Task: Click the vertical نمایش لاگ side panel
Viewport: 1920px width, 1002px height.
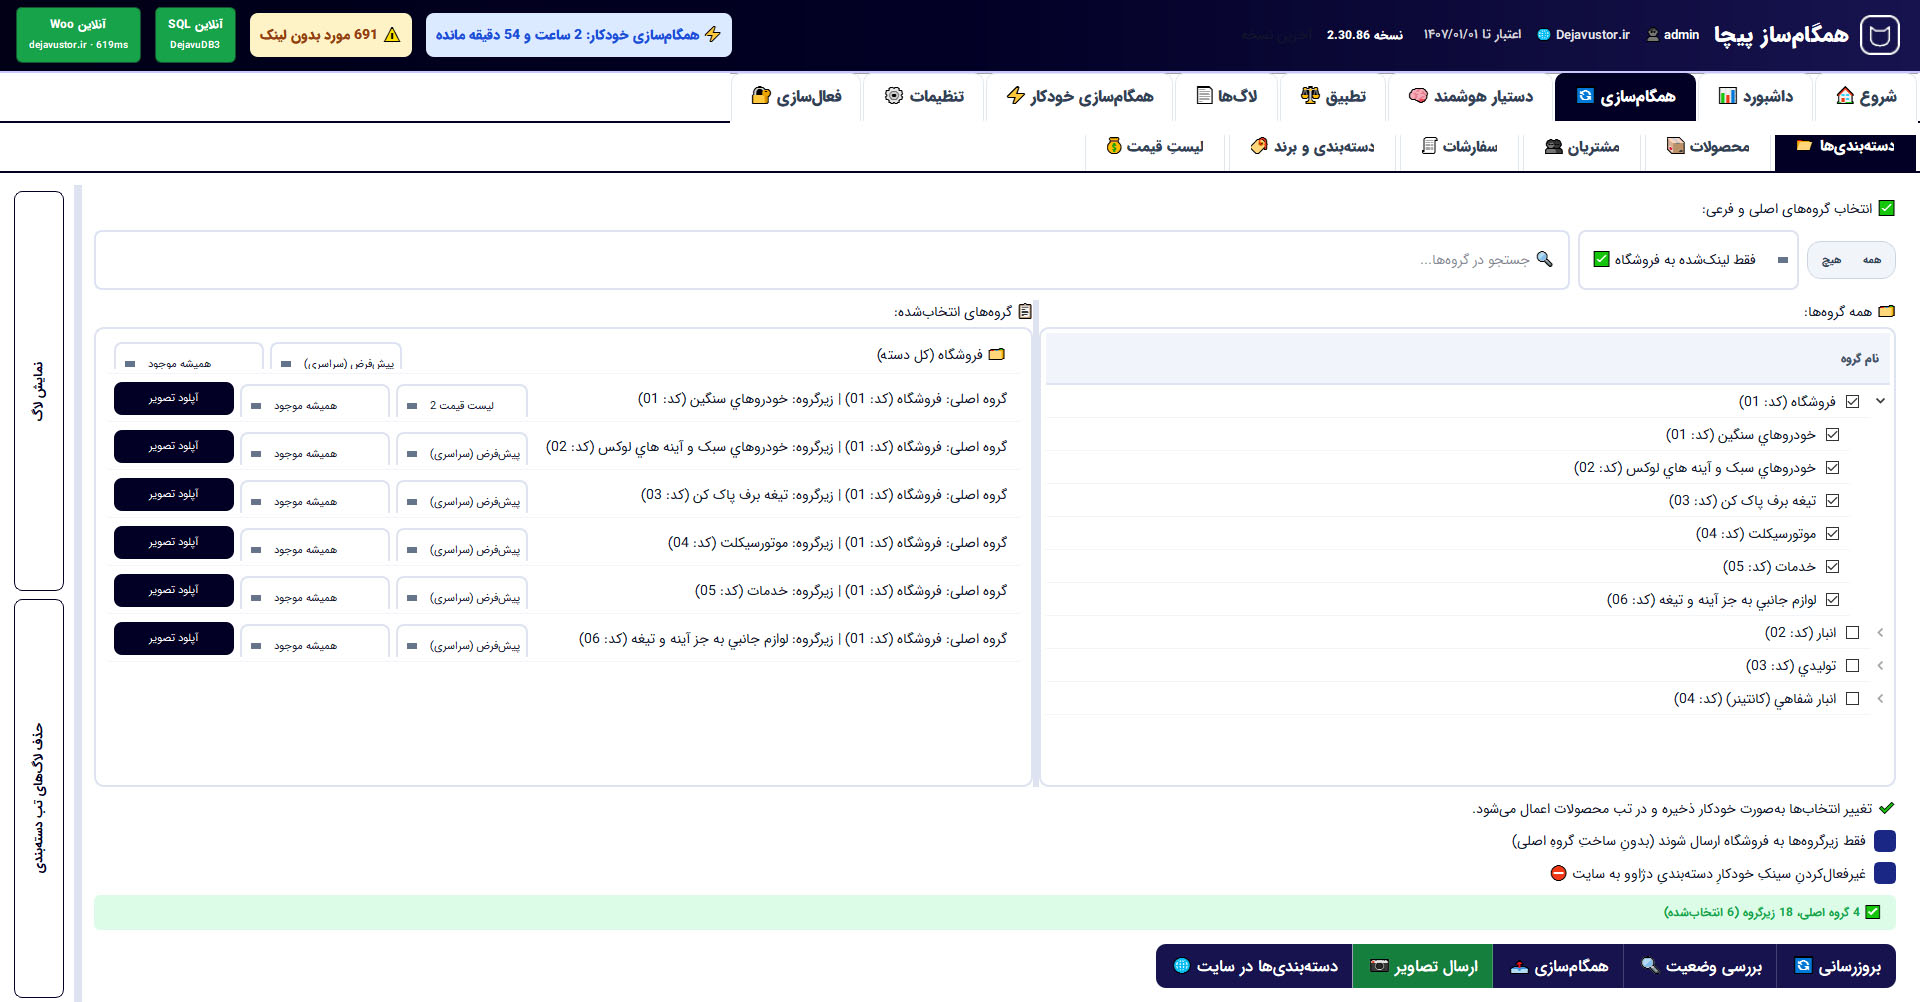Action: pos(39,391)
